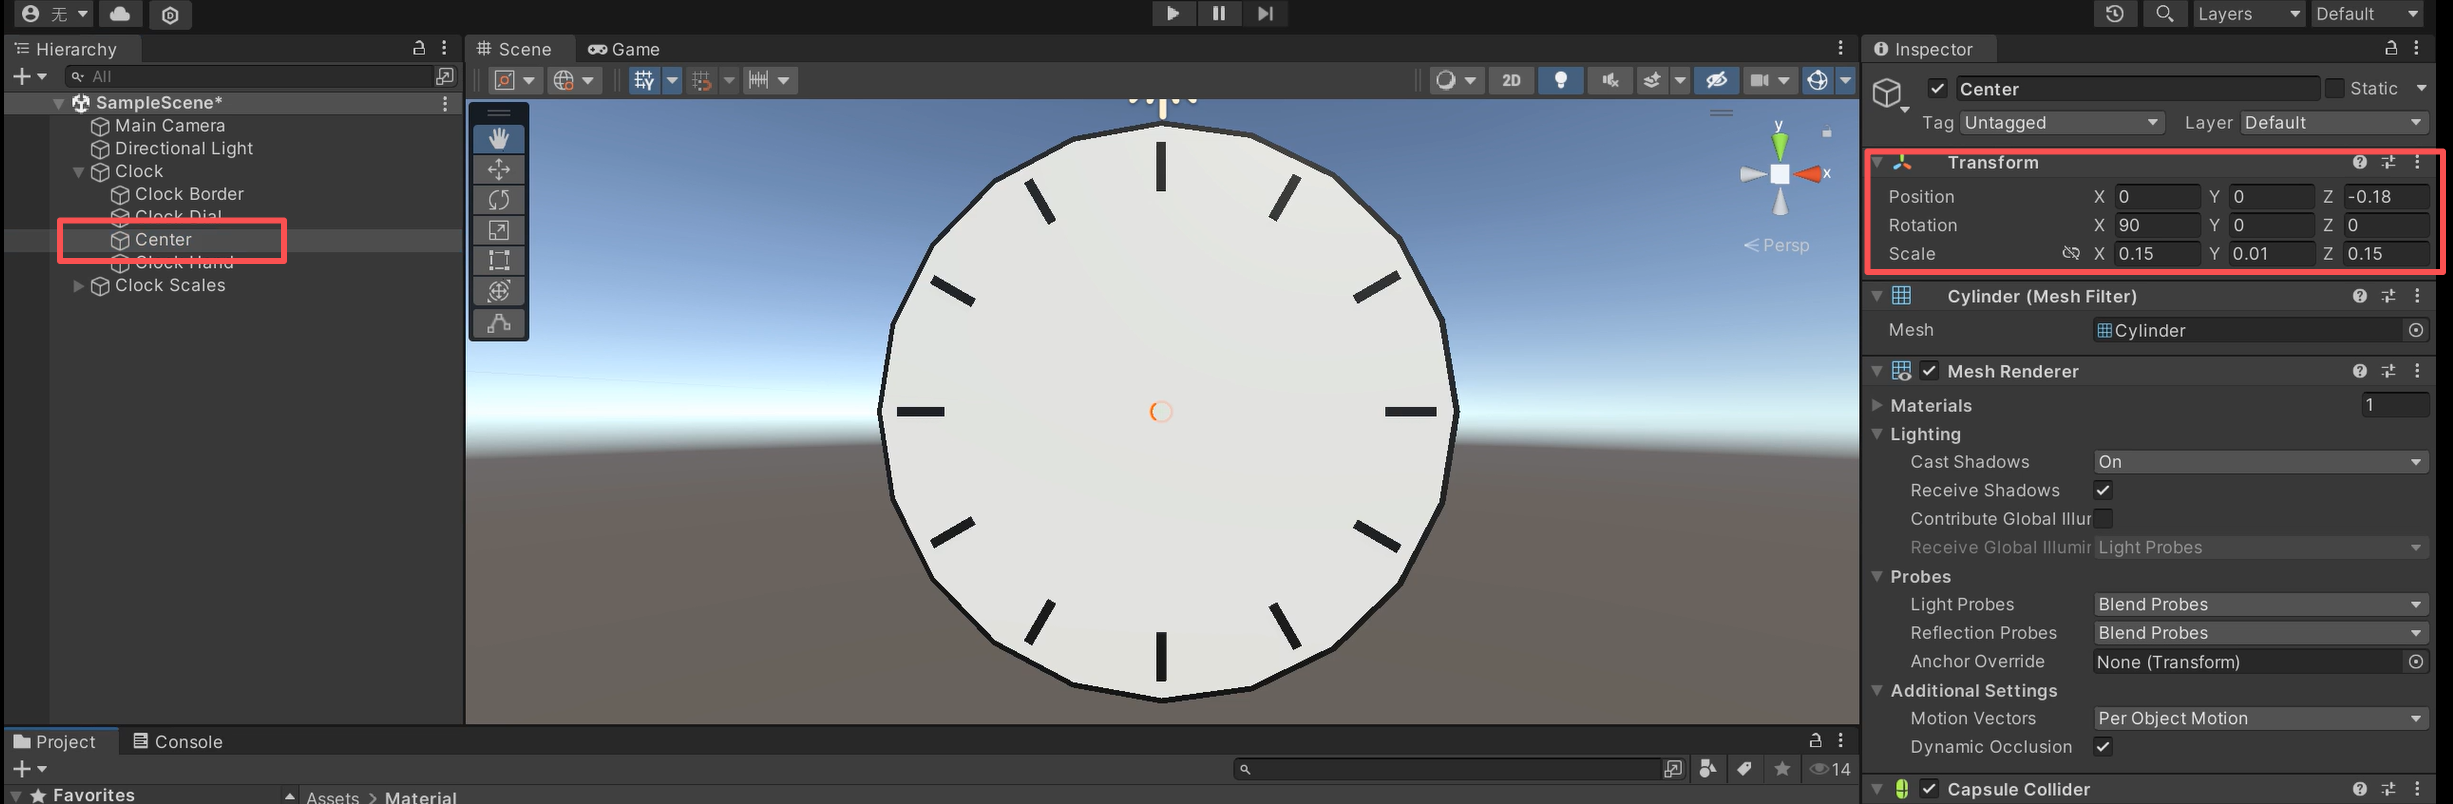Select the Transform tool
The height and width of the screenshot is (804, 2453).
point(499,291)
